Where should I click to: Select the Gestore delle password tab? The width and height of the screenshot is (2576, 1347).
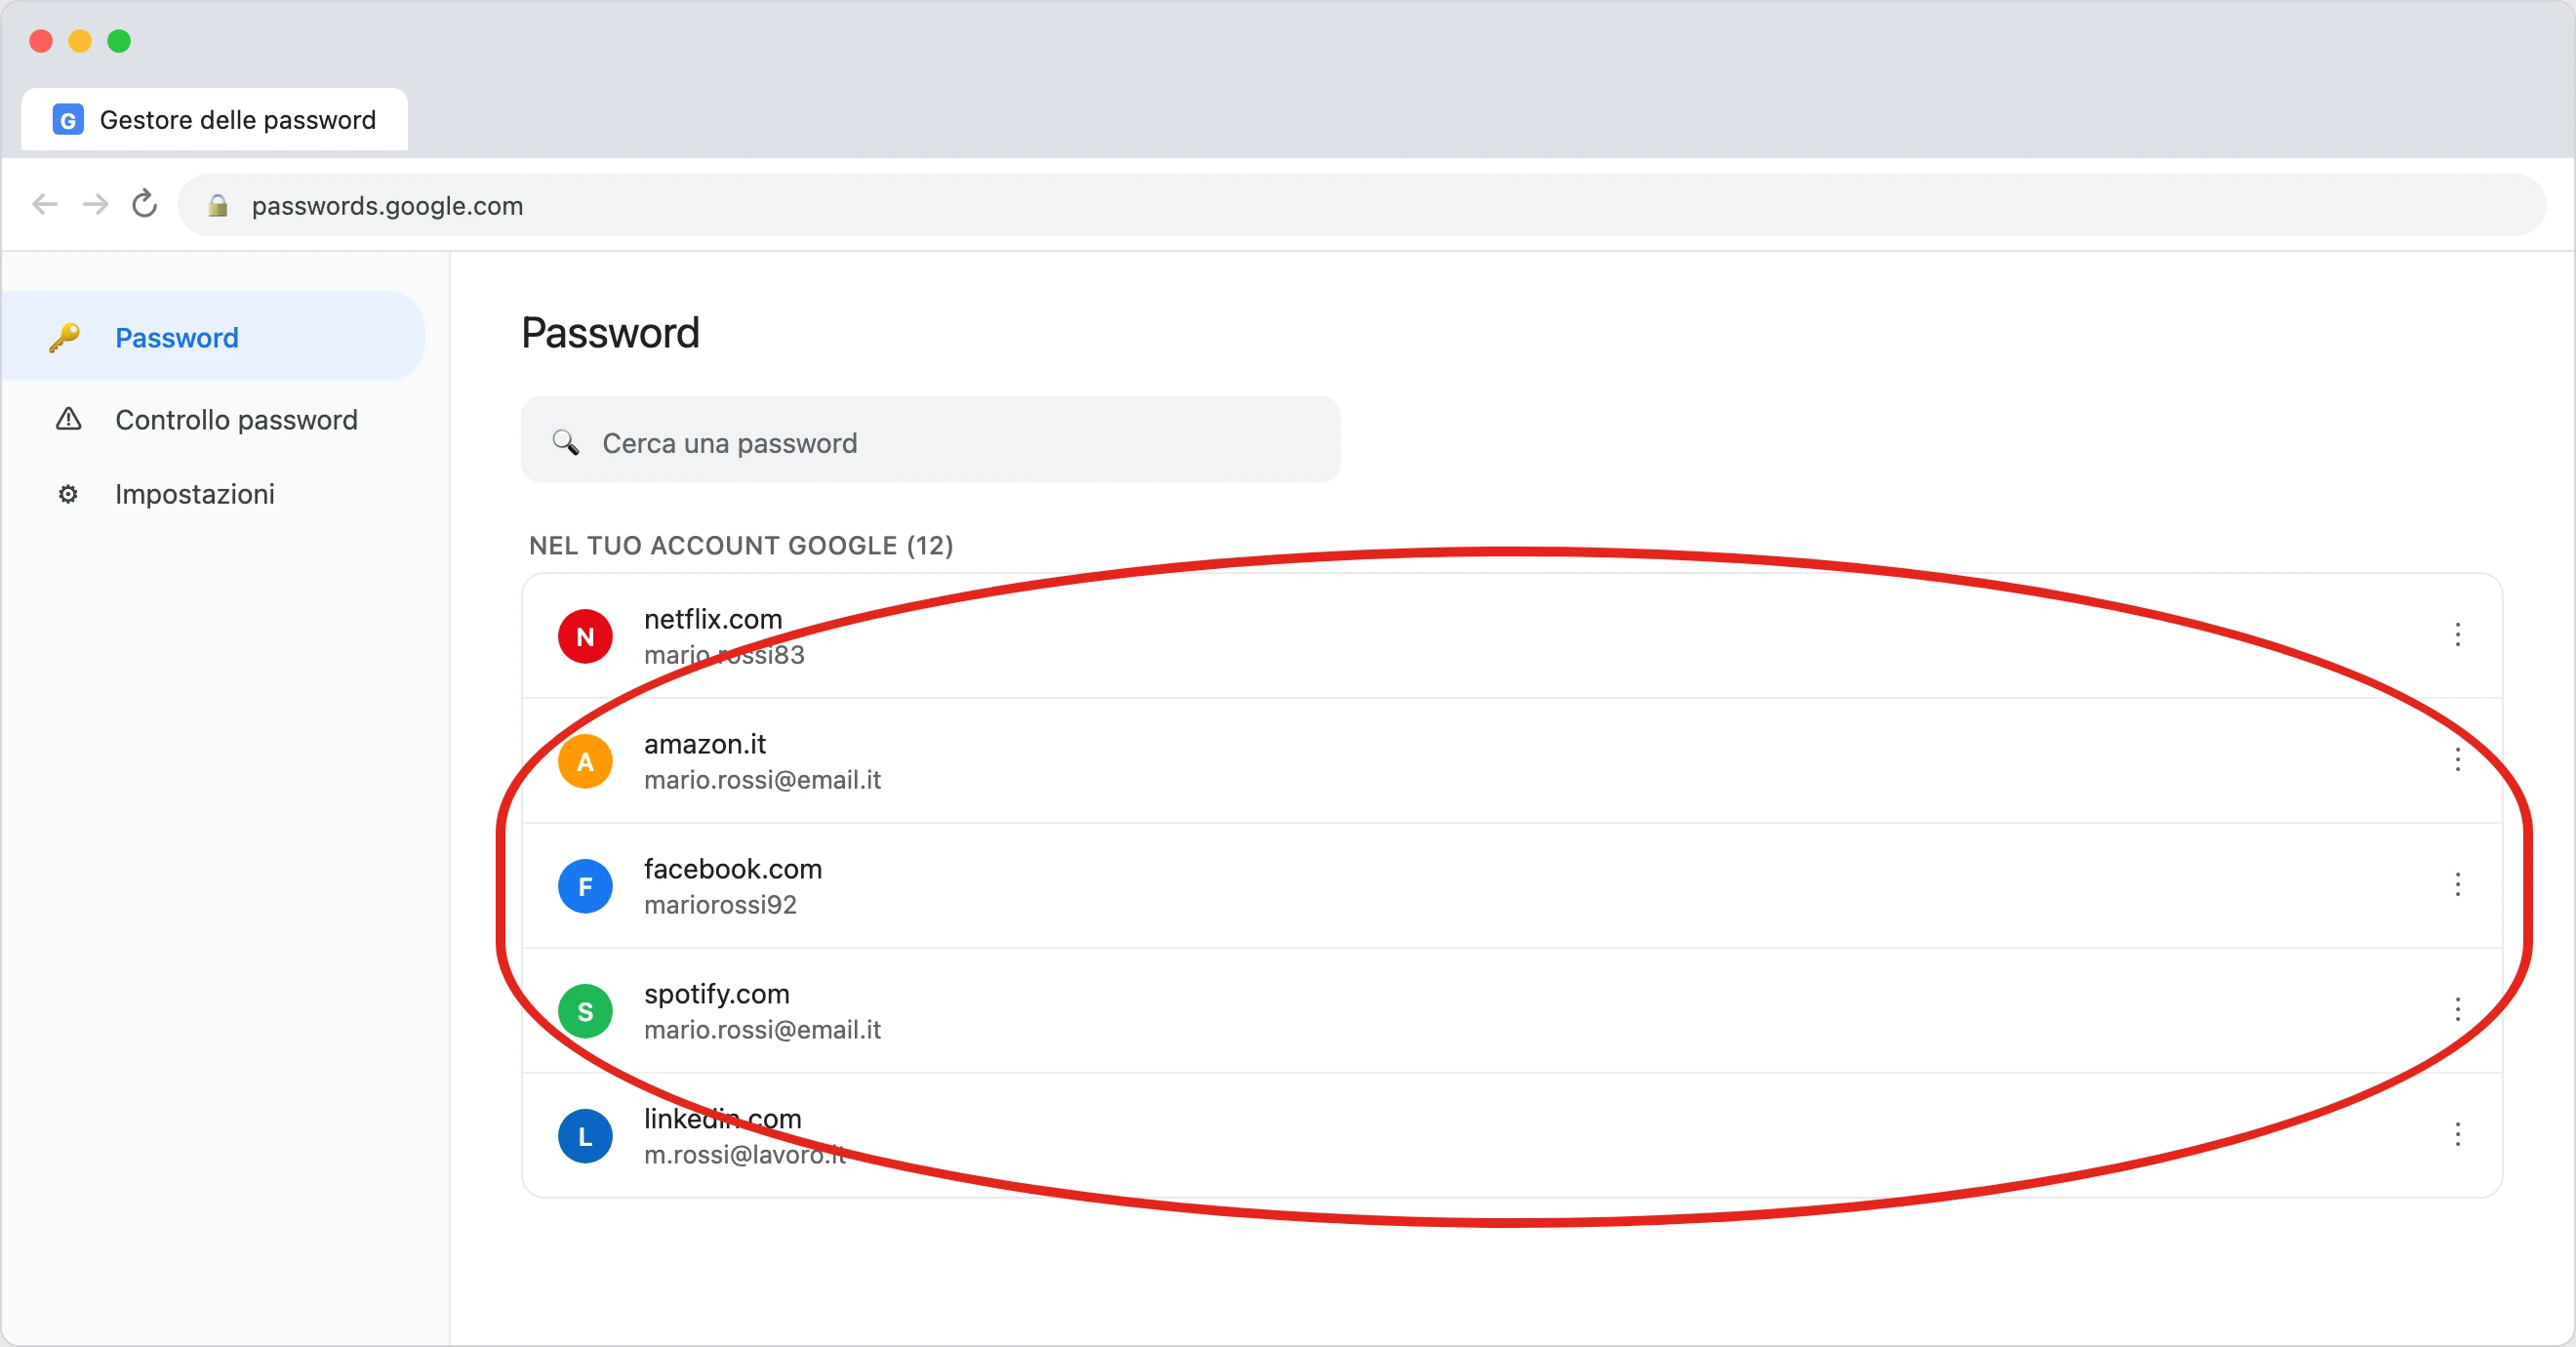point(214,120)
